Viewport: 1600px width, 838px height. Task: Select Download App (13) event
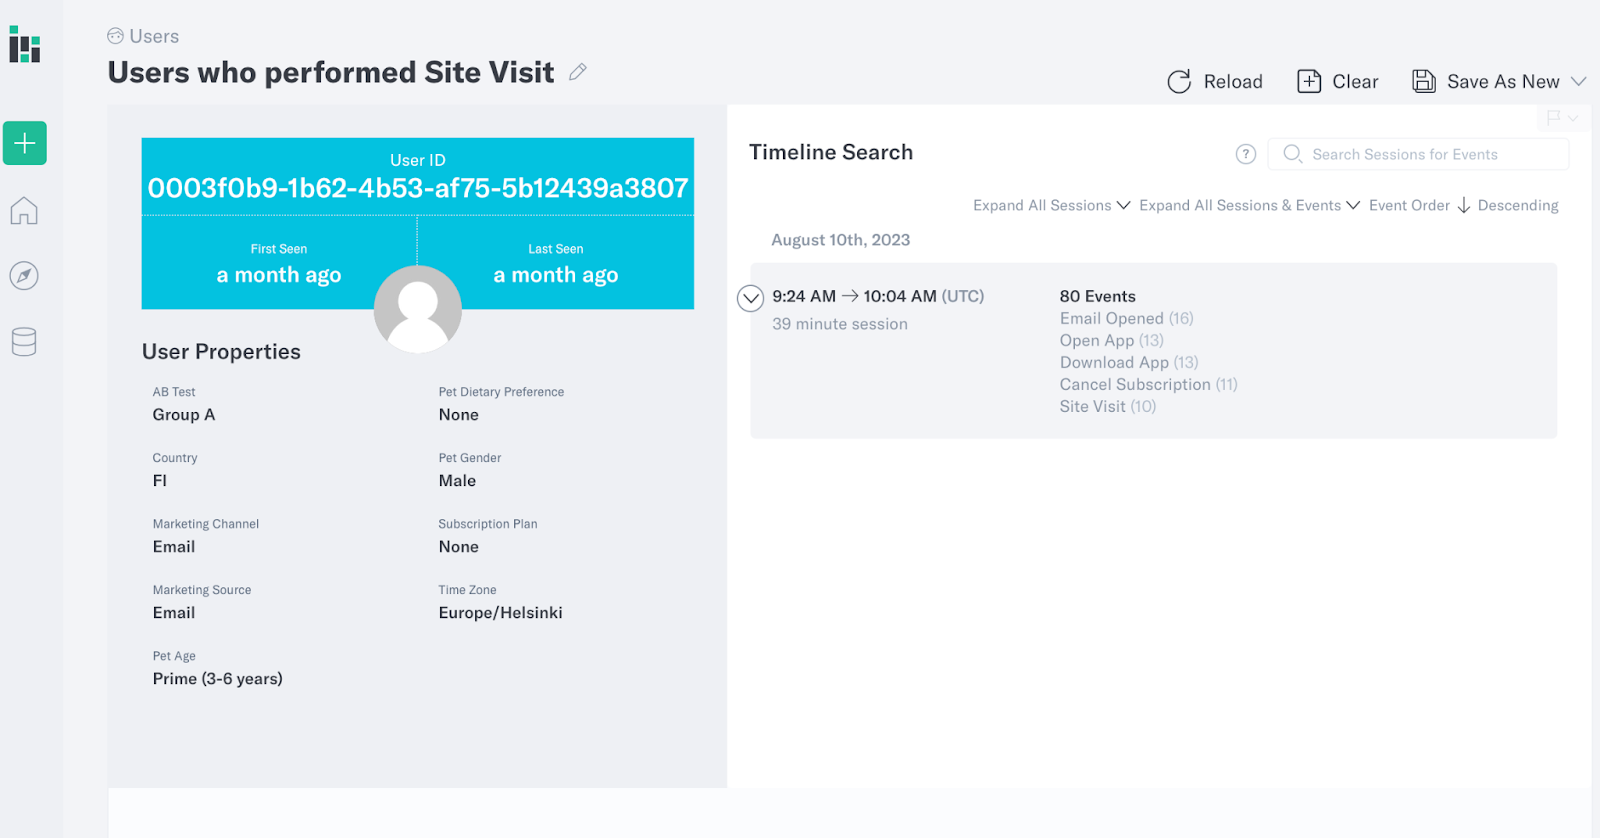pos(1129,362)
